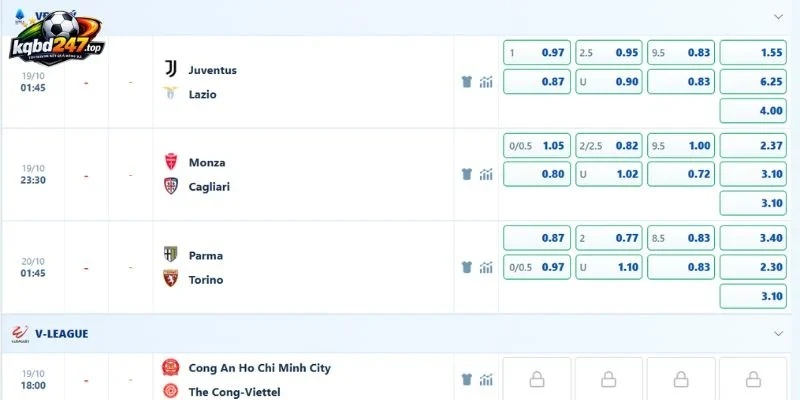Open the Torino team name link
This screenshot has height=400, width=800.
(206, 280)
